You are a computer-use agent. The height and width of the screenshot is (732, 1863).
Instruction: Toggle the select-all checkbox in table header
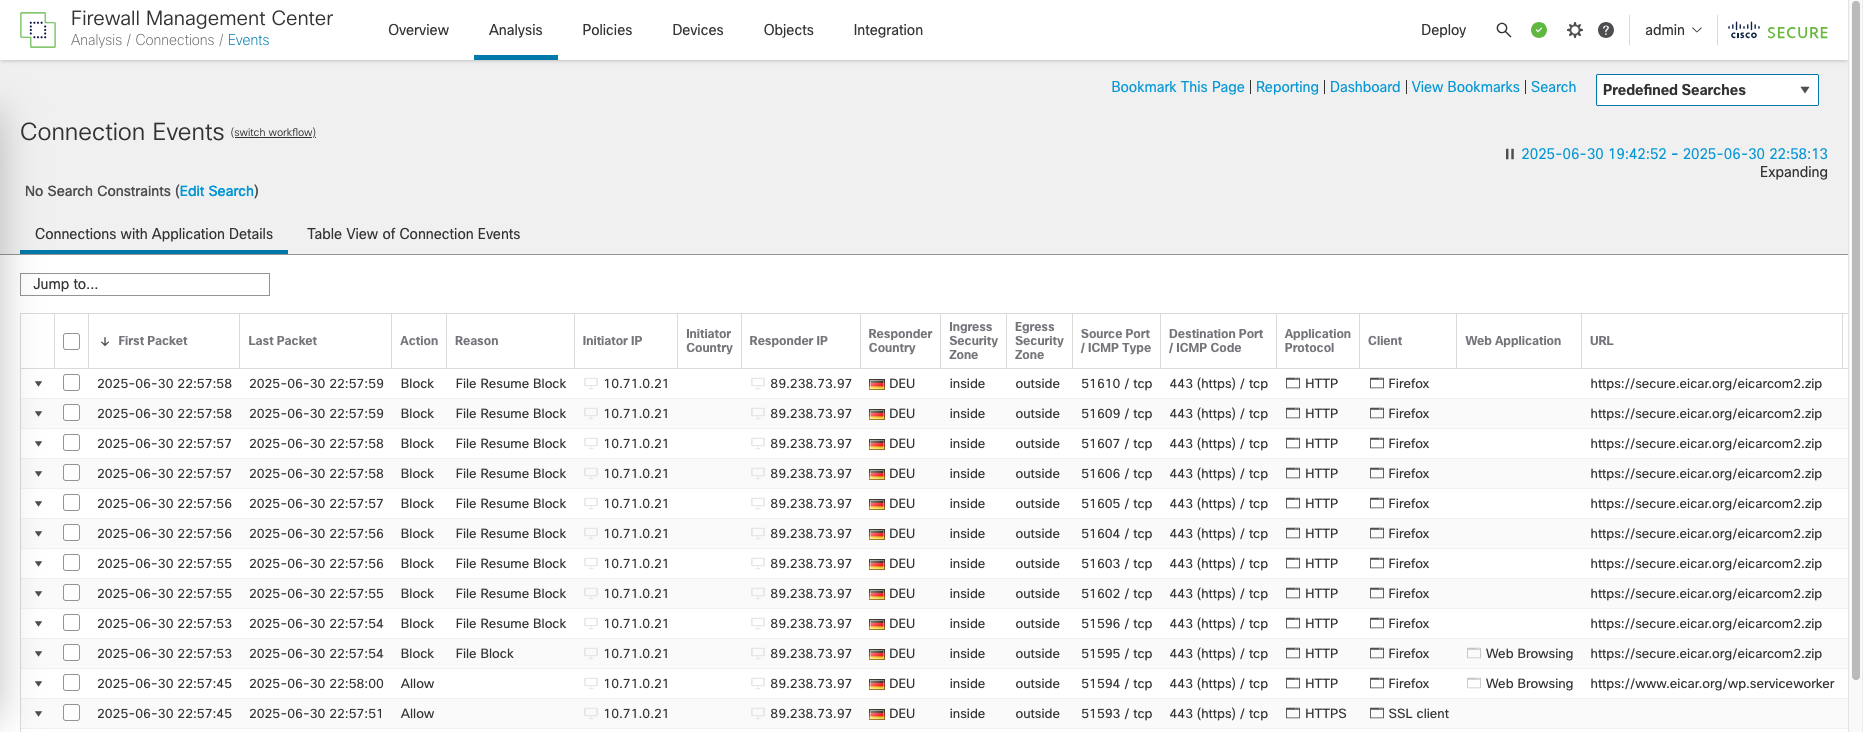tap(71, 341)
